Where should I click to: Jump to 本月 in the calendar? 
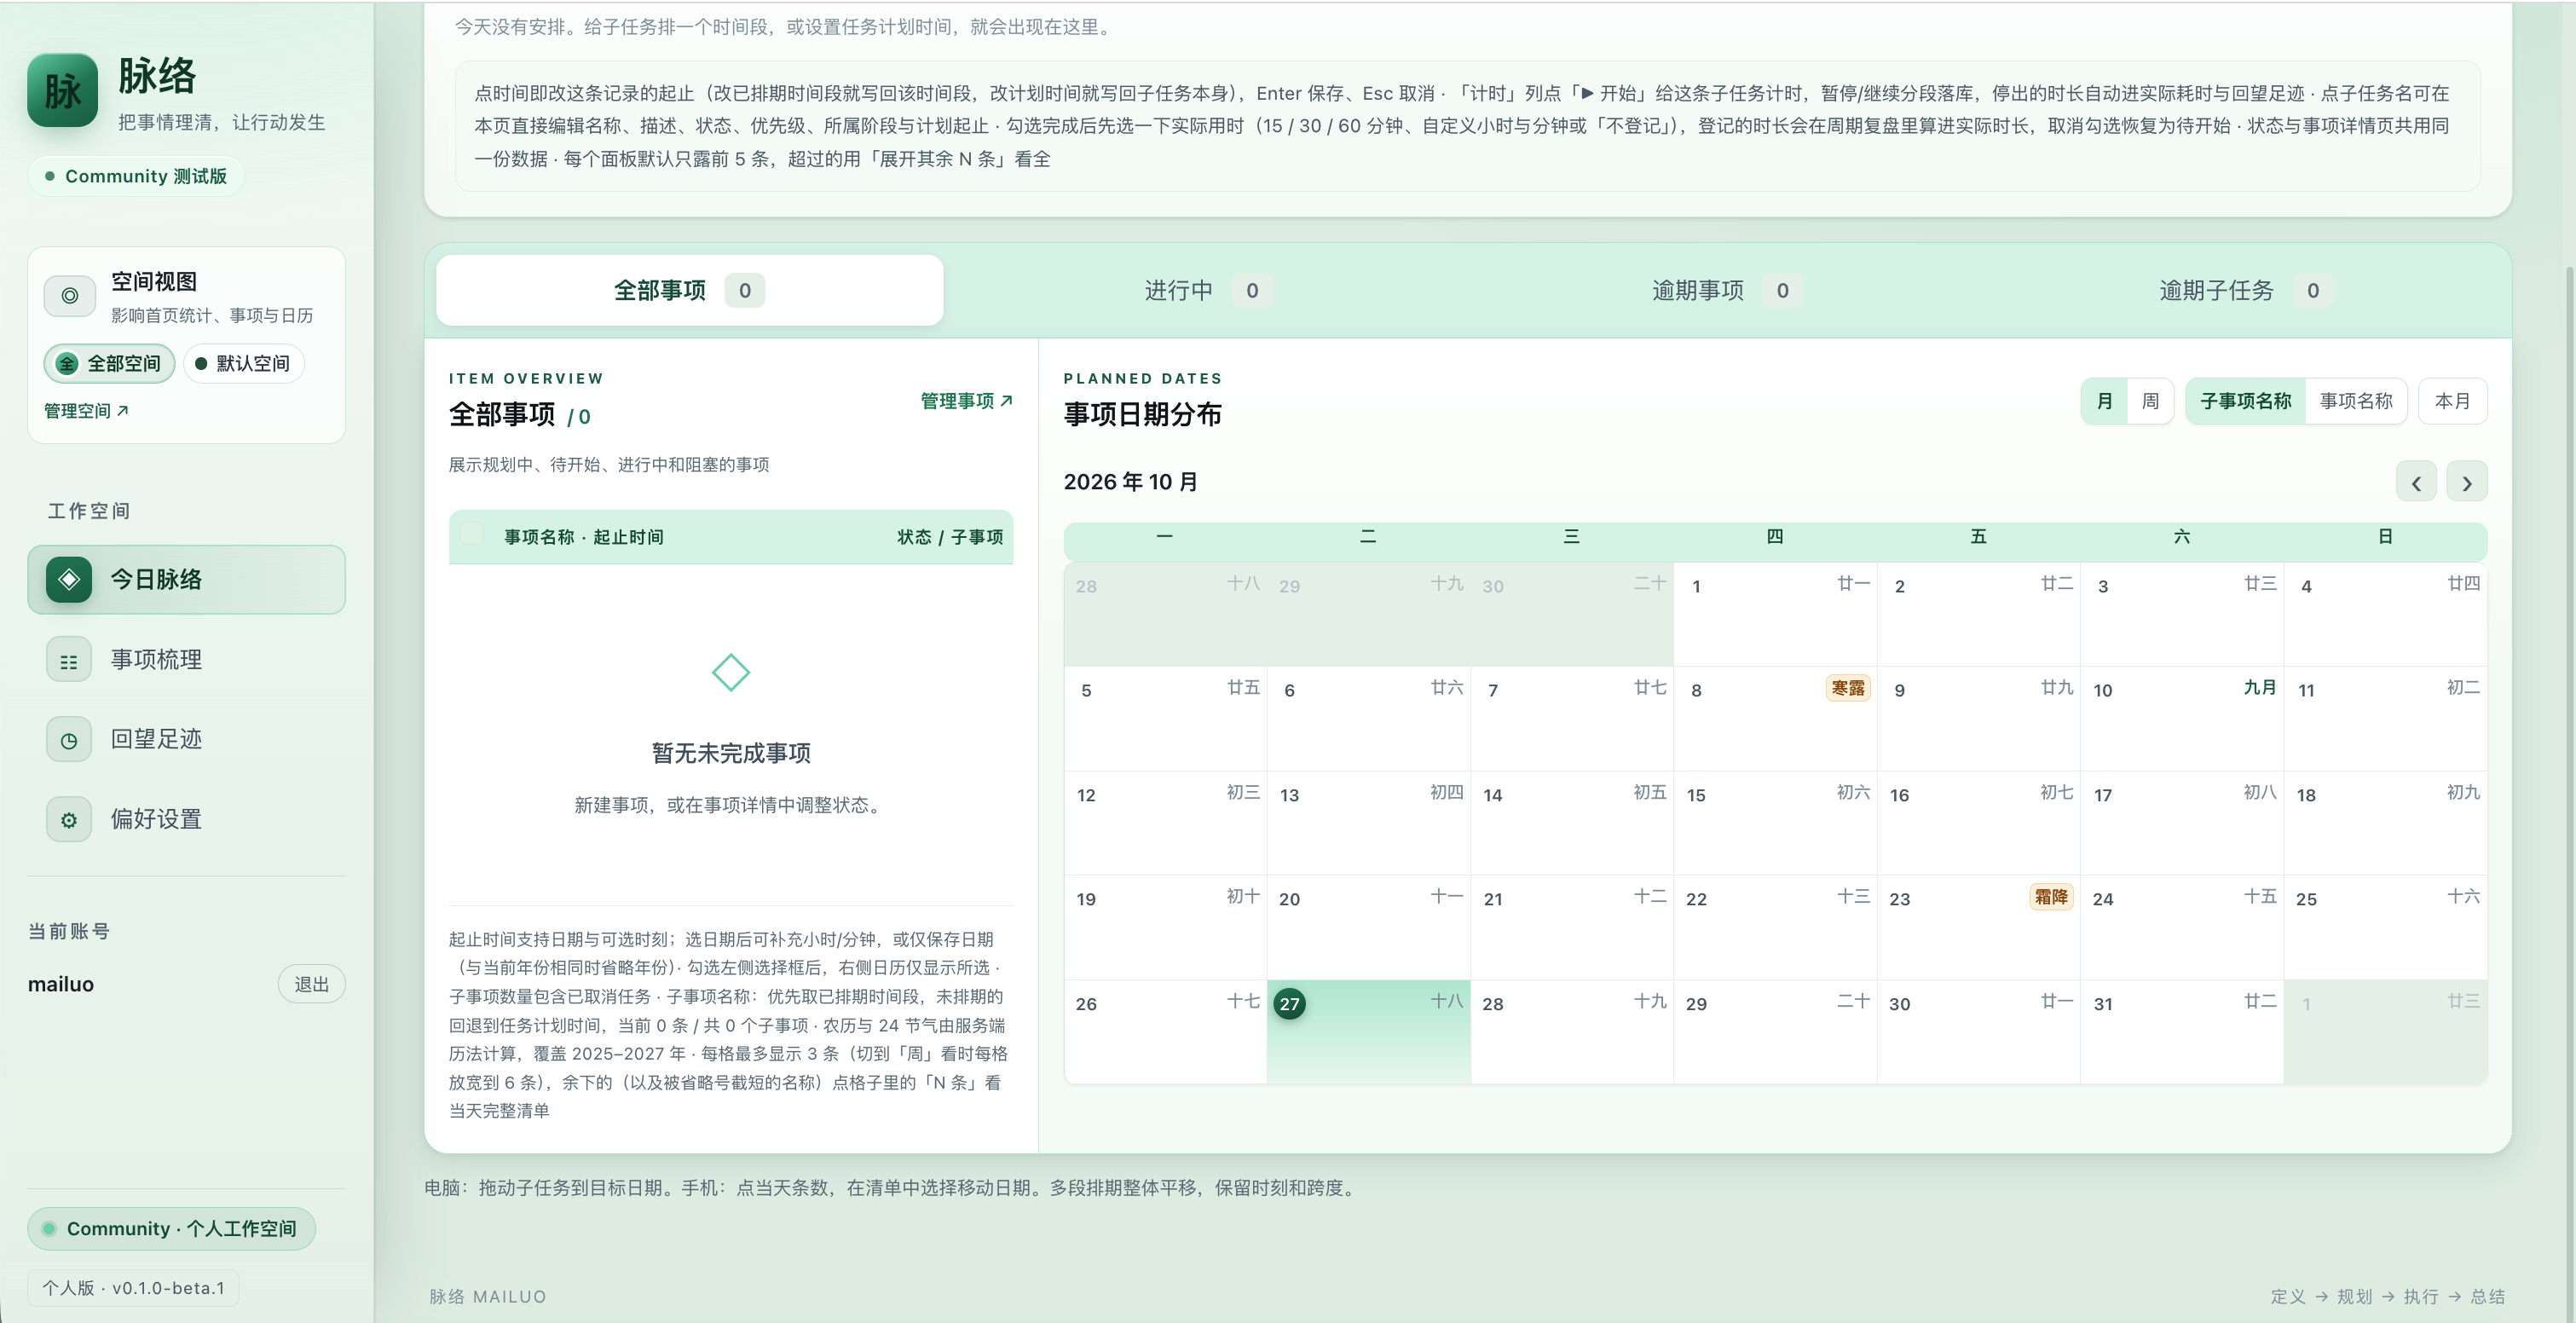point(2452,401)
